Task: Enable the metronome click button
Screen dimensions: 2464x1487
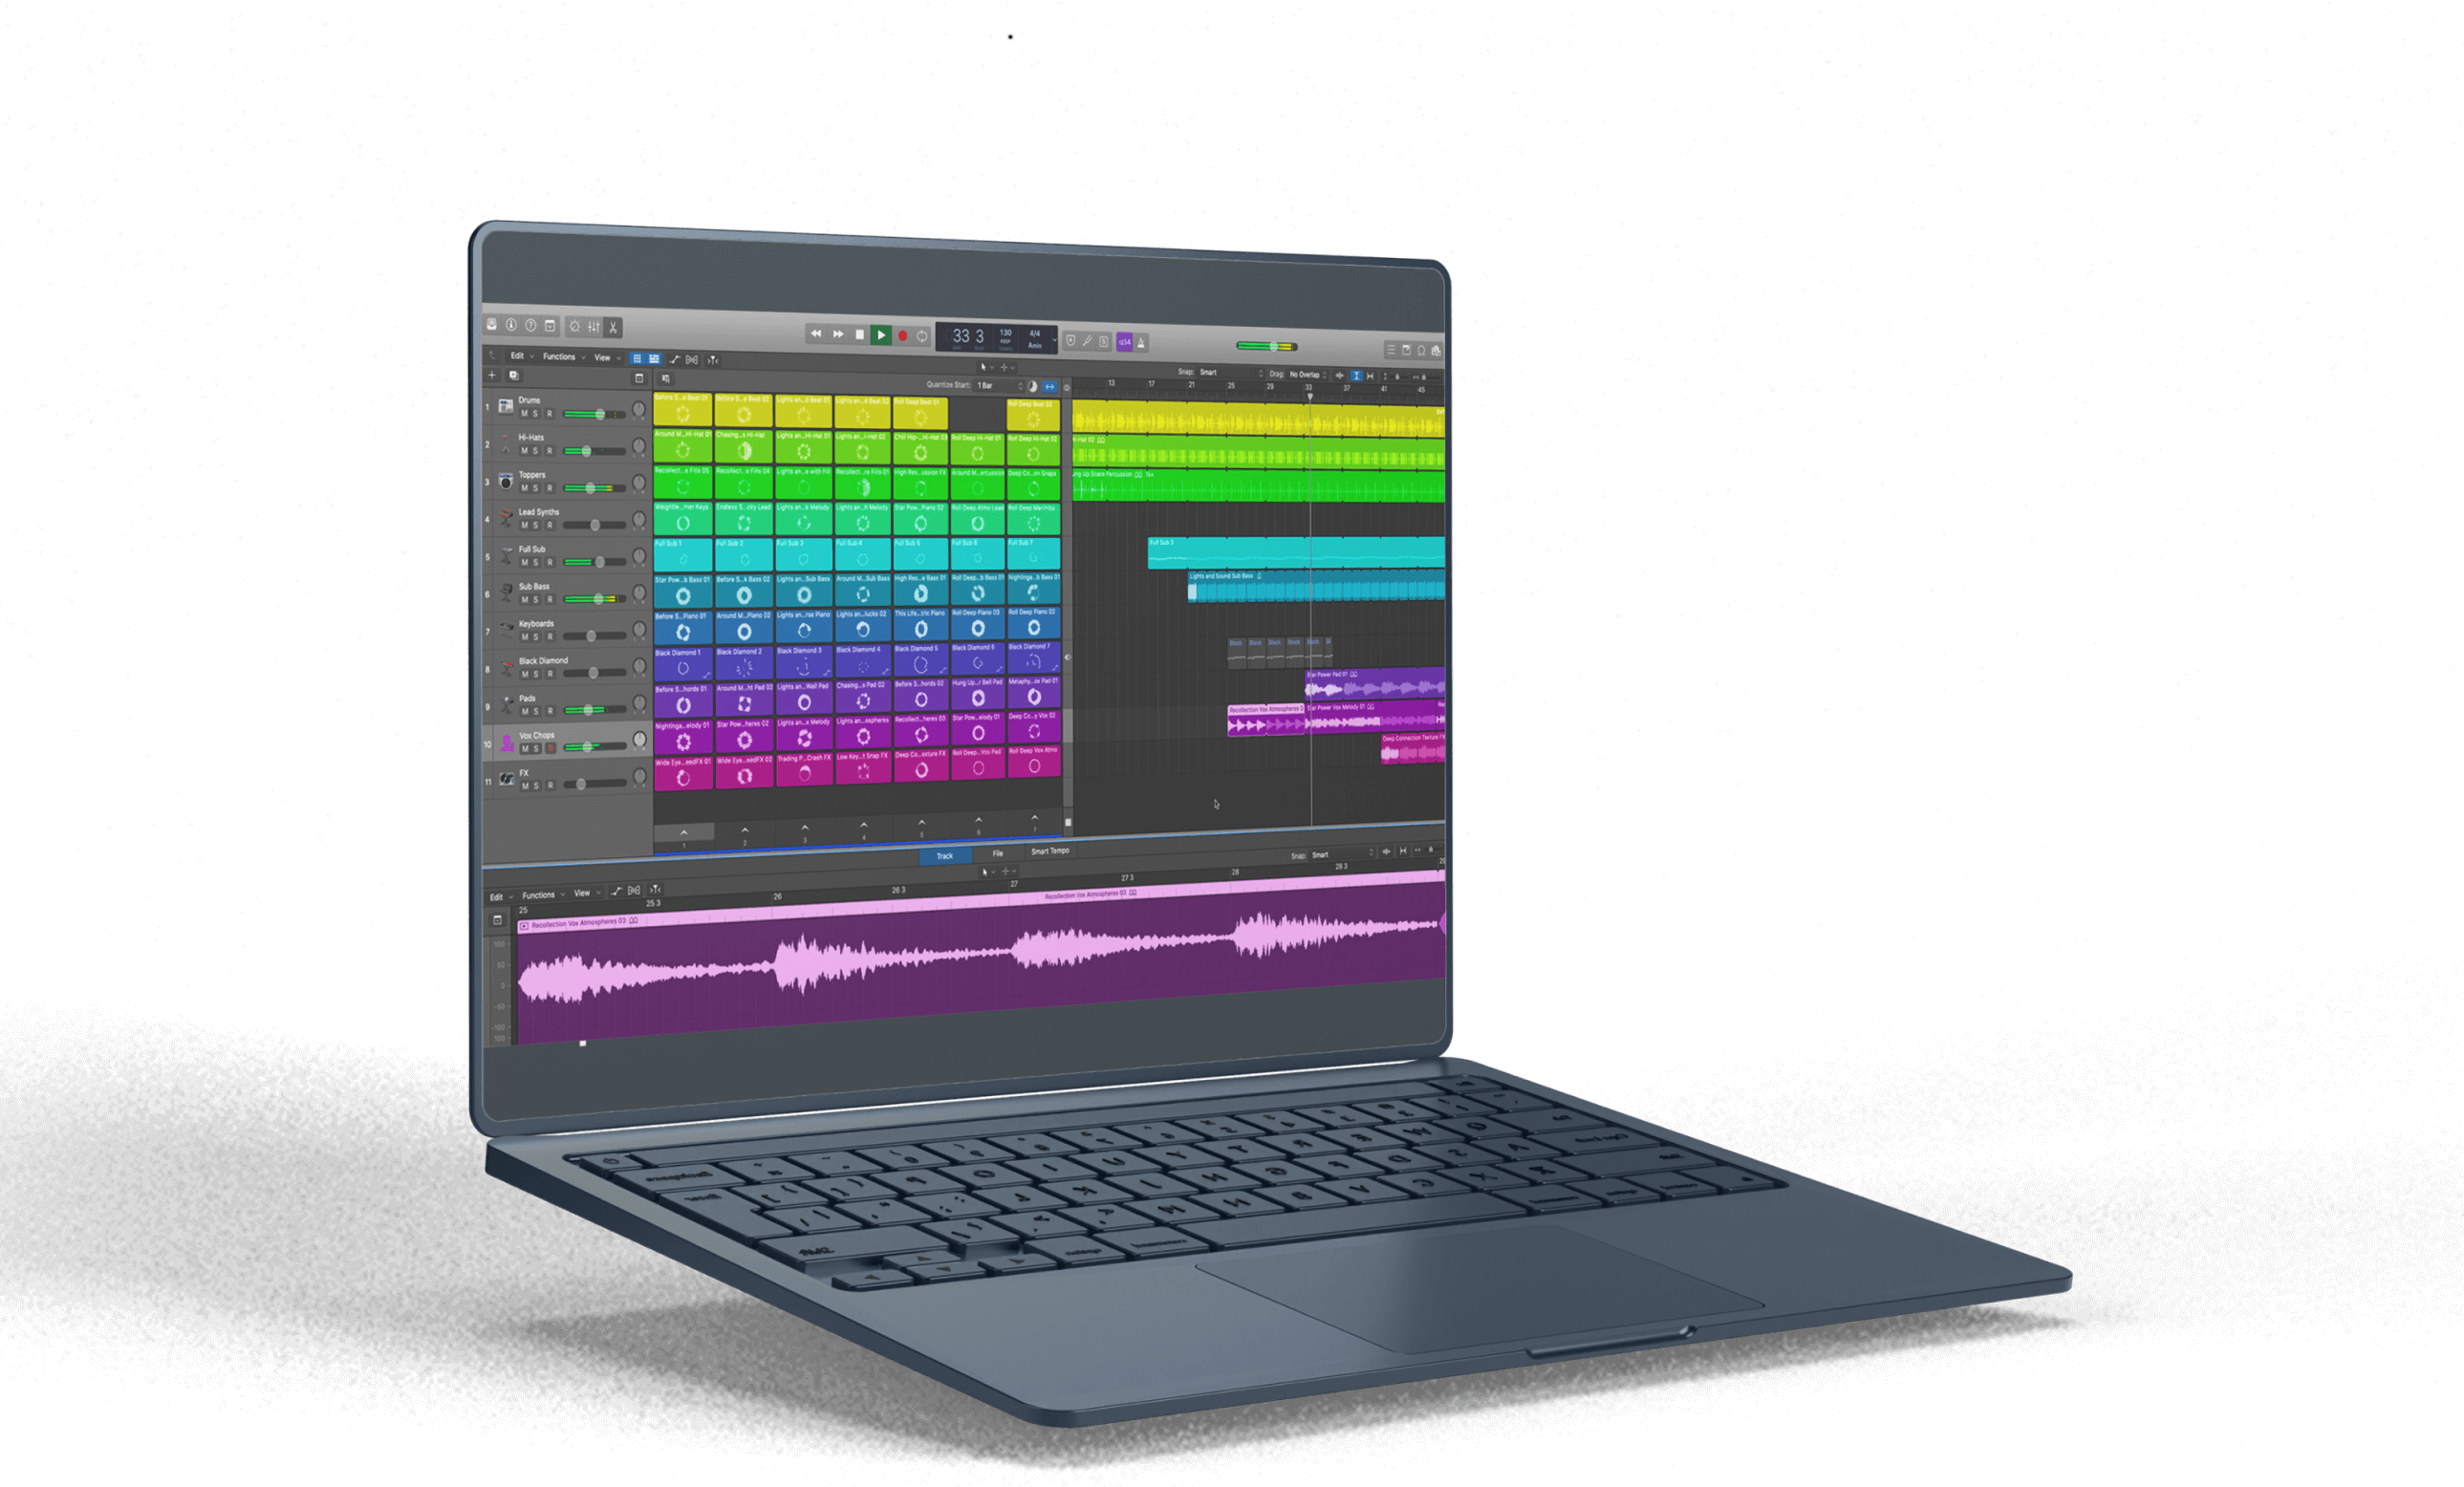Action: [1141, 342]
